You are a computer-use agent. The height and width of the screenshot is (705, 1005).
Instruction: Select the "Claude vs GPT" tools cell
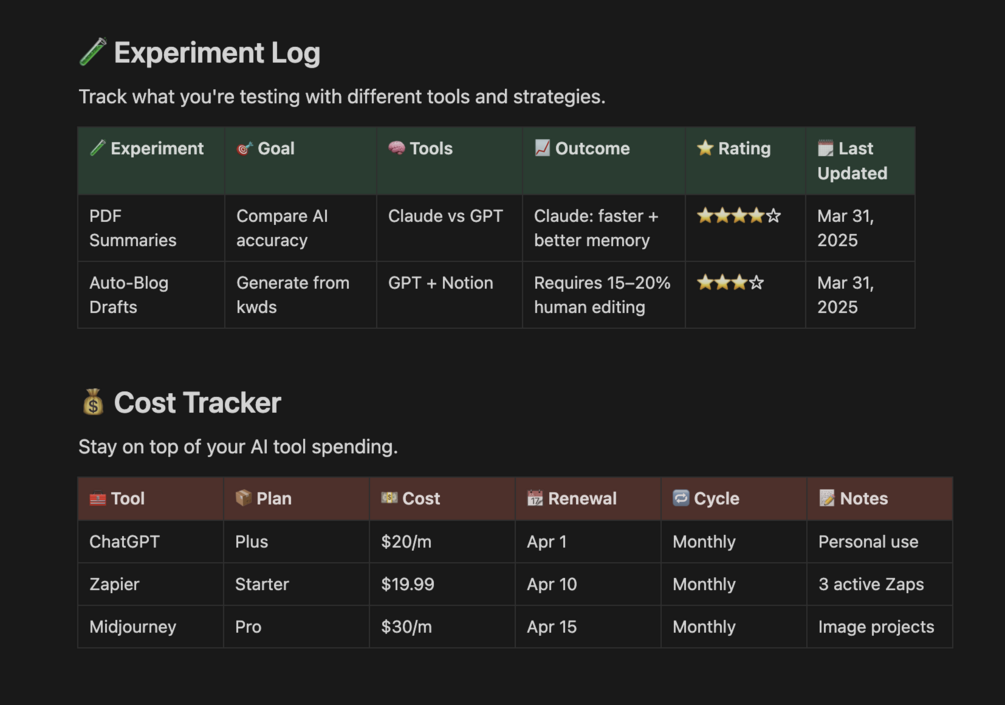[445, 216]
